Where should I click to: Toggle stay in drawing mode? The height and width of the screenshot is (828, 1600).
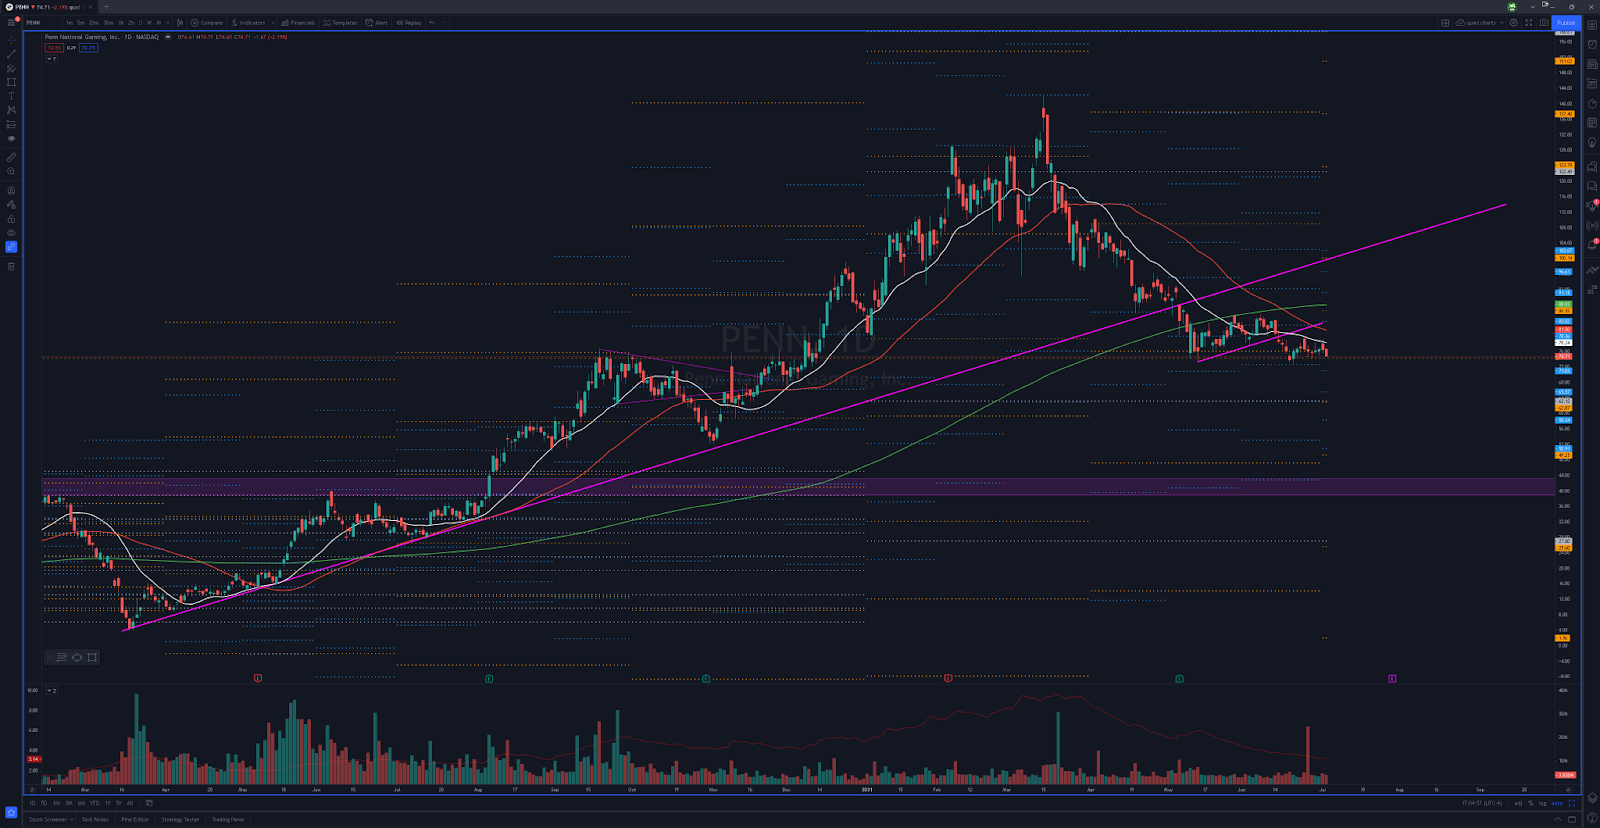(x=11, y=204)
